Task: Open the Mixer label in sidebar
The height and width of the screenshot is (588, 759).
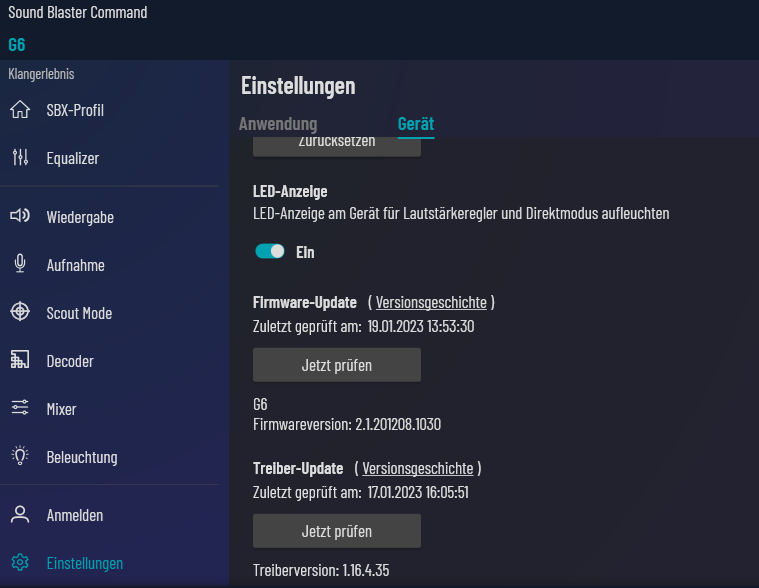Action: point(61,409)
